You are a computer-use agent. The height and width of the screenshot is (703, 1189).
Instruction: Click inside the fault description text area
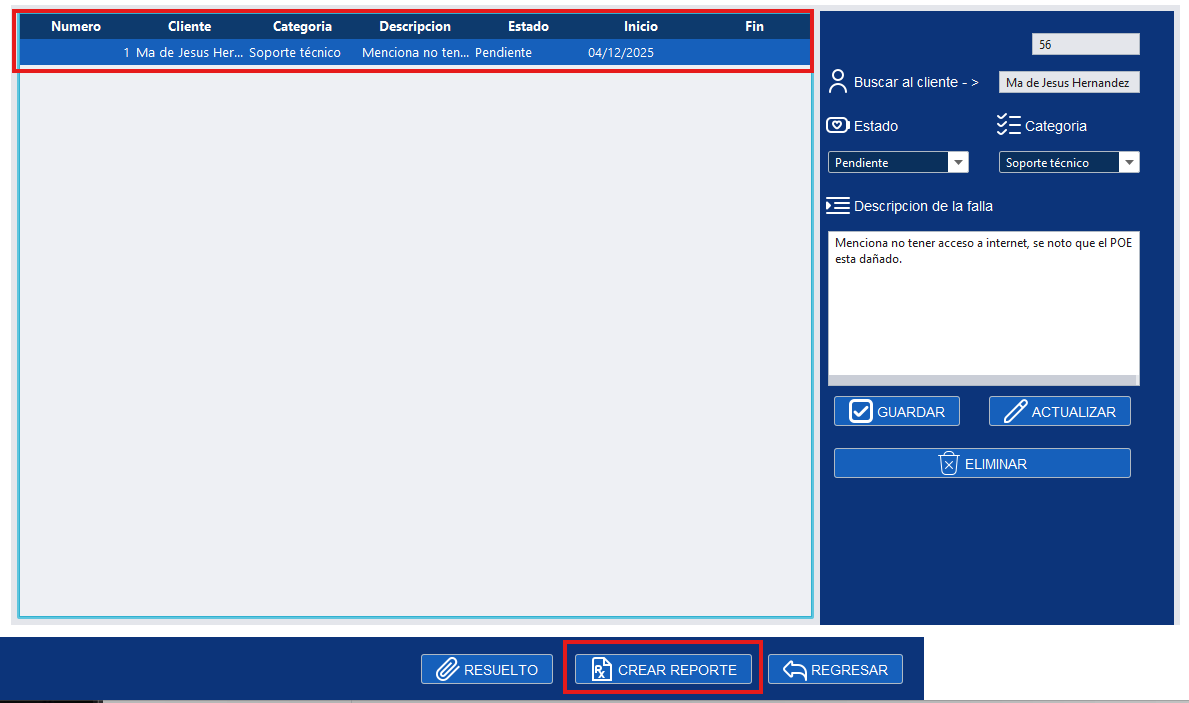coord(983,310)
